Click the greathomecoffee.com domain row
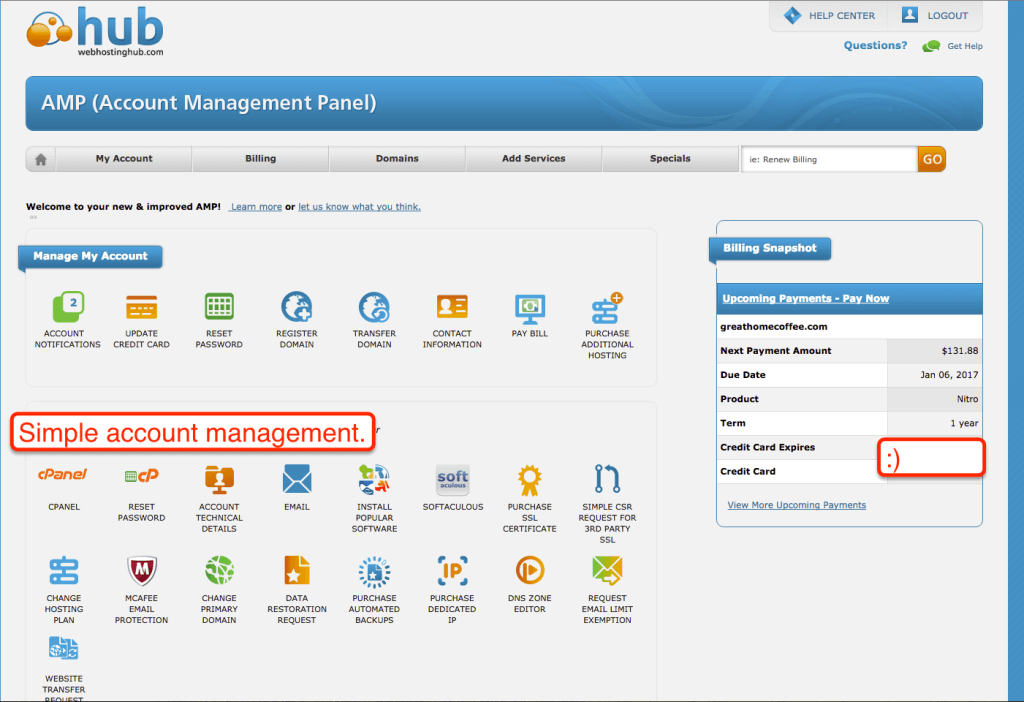Viewport: 1024px width, 702px height. click(x=849, y=327)
